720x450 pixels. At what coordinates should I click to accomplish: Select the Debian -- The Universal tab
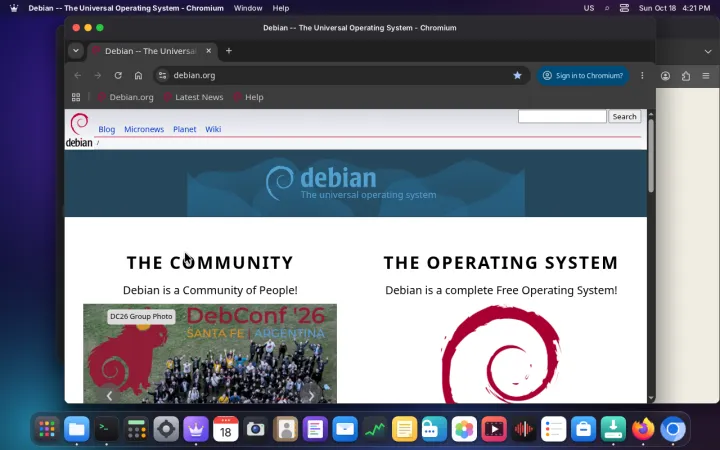pyautogui.click(x=152, y=51)
